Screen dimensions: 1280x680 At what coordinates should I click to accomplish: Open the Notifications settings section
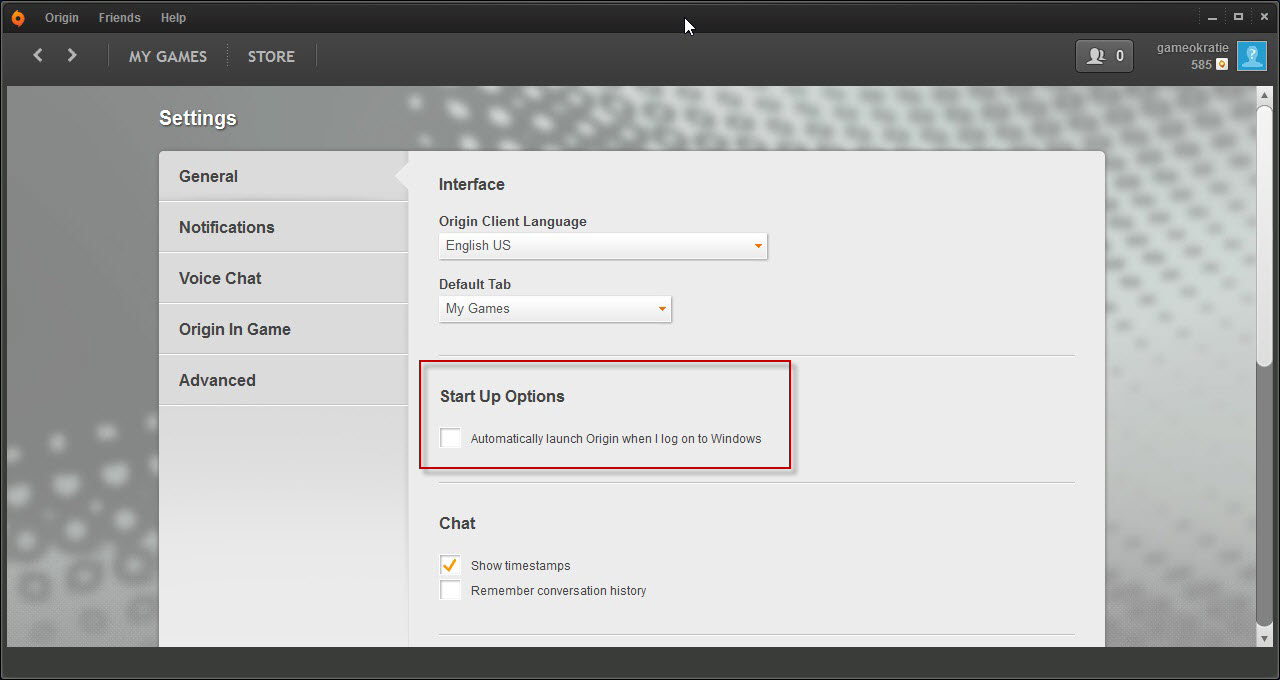[x=283, y=227]
